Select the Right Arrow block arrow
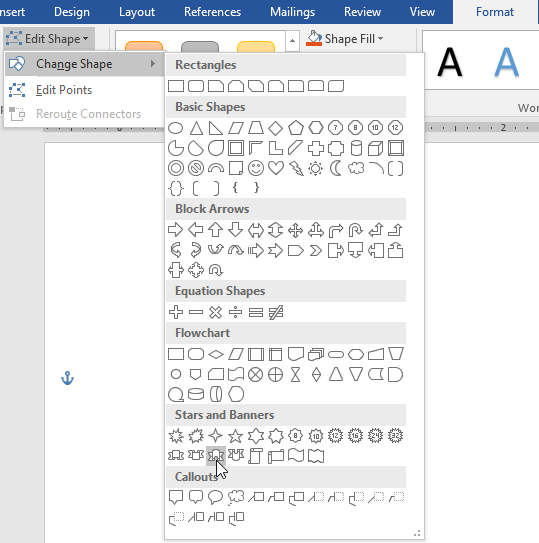 (175, 230)
